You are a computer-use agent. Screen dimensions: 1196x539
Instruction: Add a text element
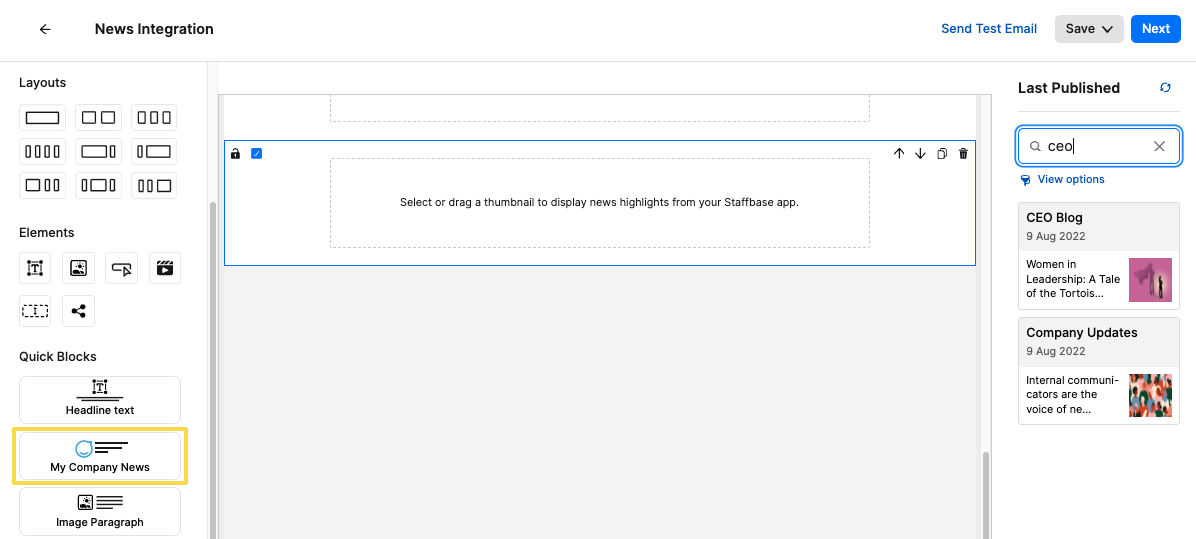pos(35,268)
